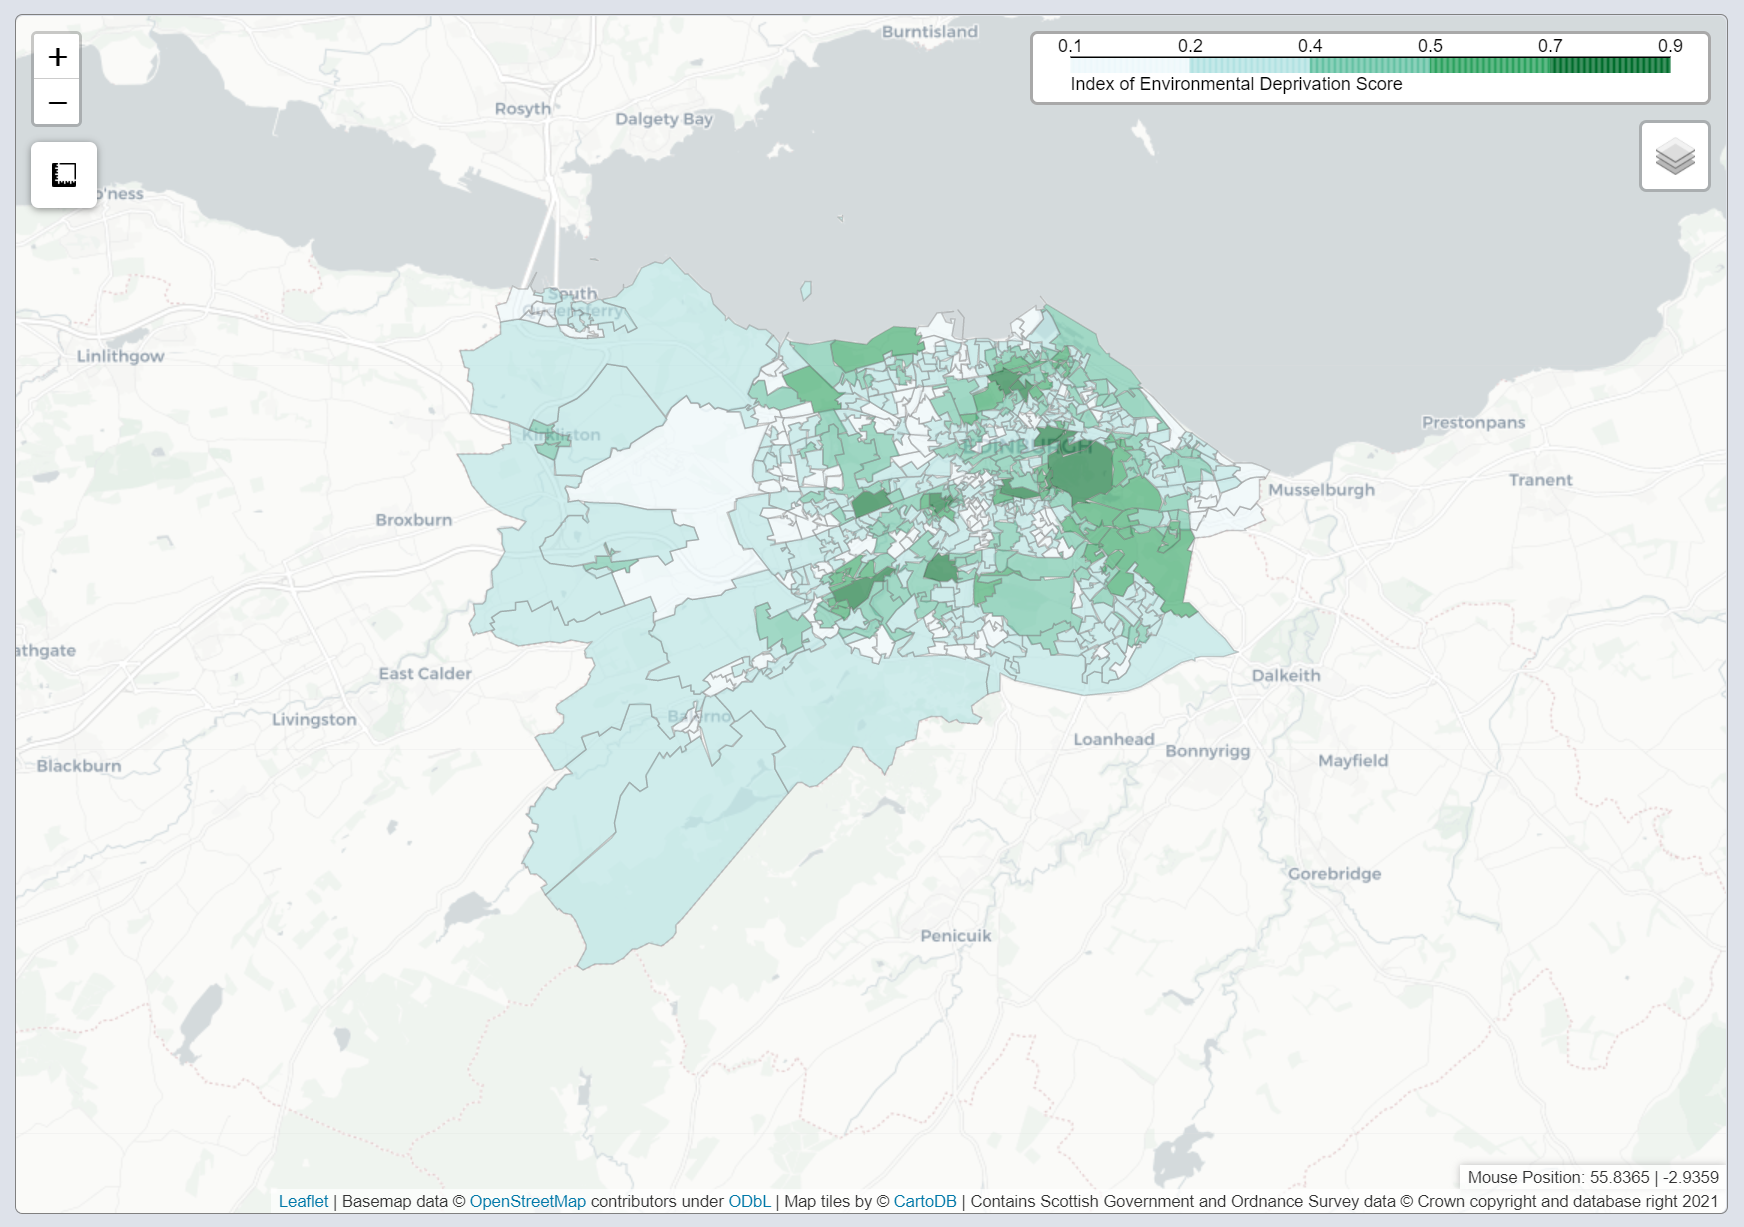Open the layers control
Screen dimensions: 1744x1227
[1674, 156]
